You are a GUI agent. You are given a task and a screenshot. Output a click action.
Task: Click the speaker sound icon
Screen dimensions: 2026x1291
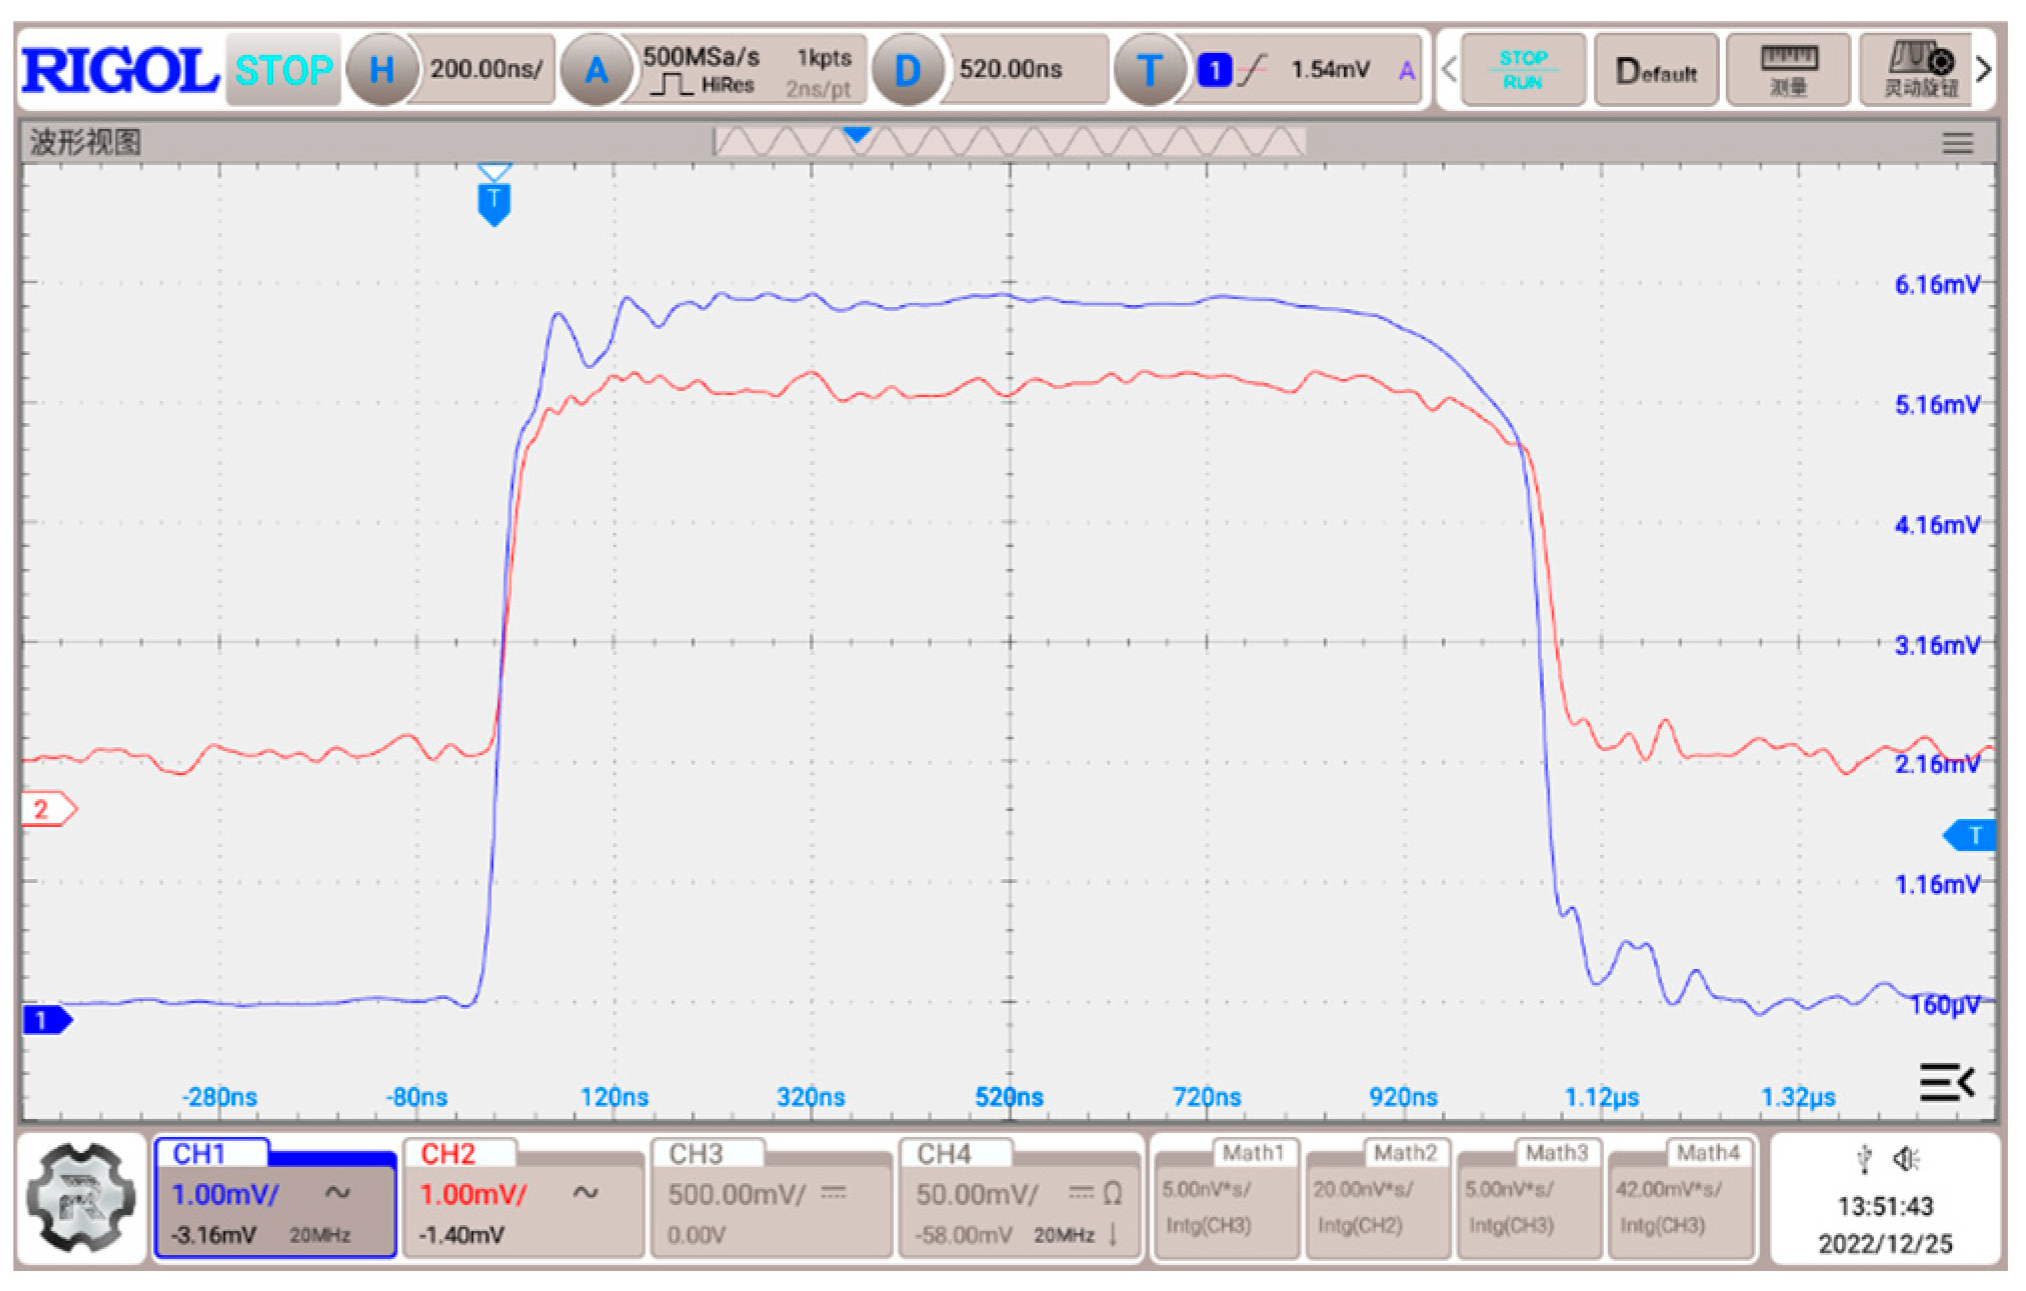[1905, 1158]
